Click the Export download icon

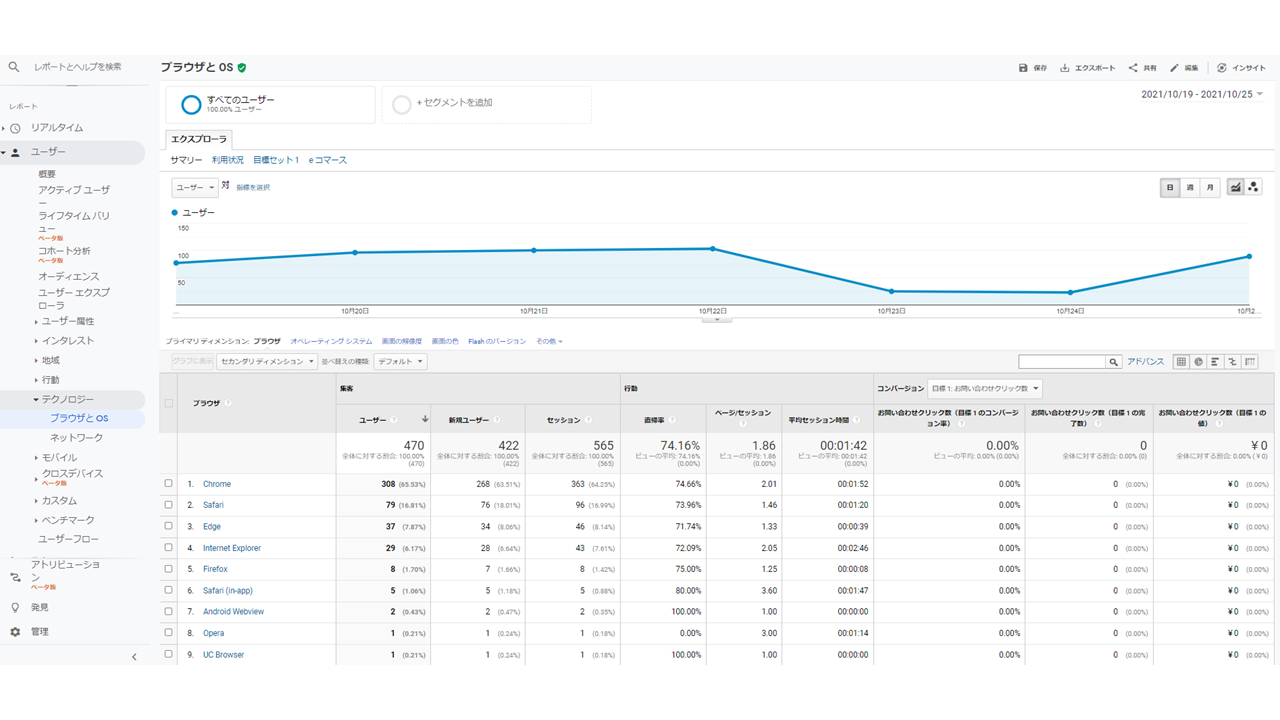click(1065, 68)
